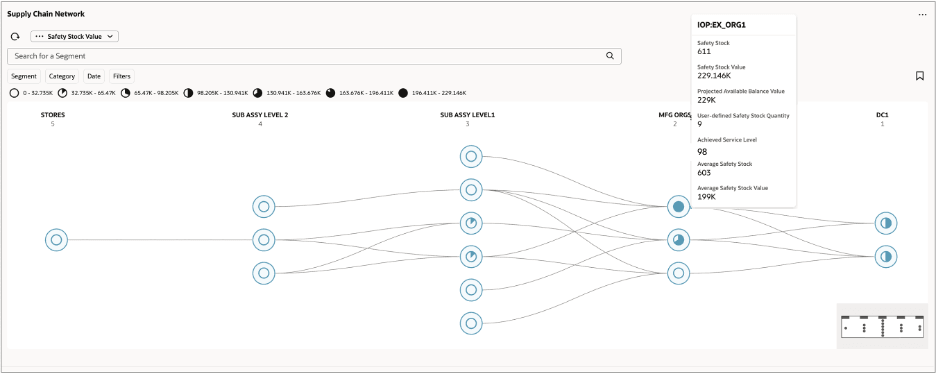936x374 pixels.
Task: Click into the Search for a Segment field
Action: [314, 56]
